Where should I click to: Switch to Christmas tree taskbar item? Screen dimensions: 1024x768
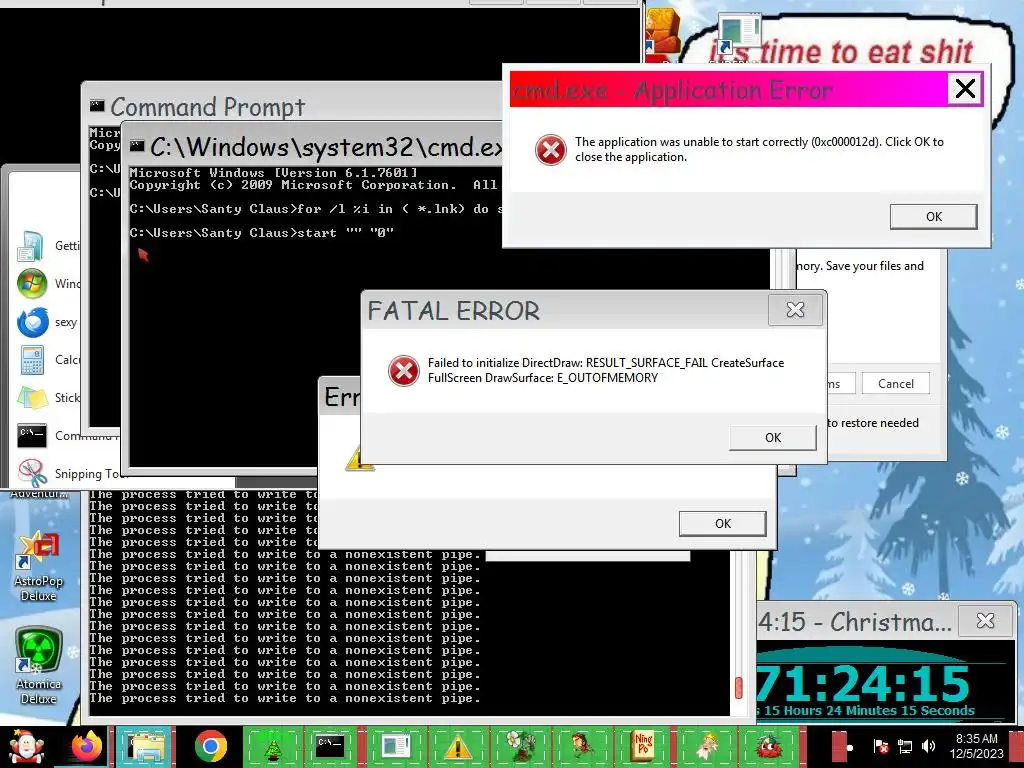click(x=273, y=746)
